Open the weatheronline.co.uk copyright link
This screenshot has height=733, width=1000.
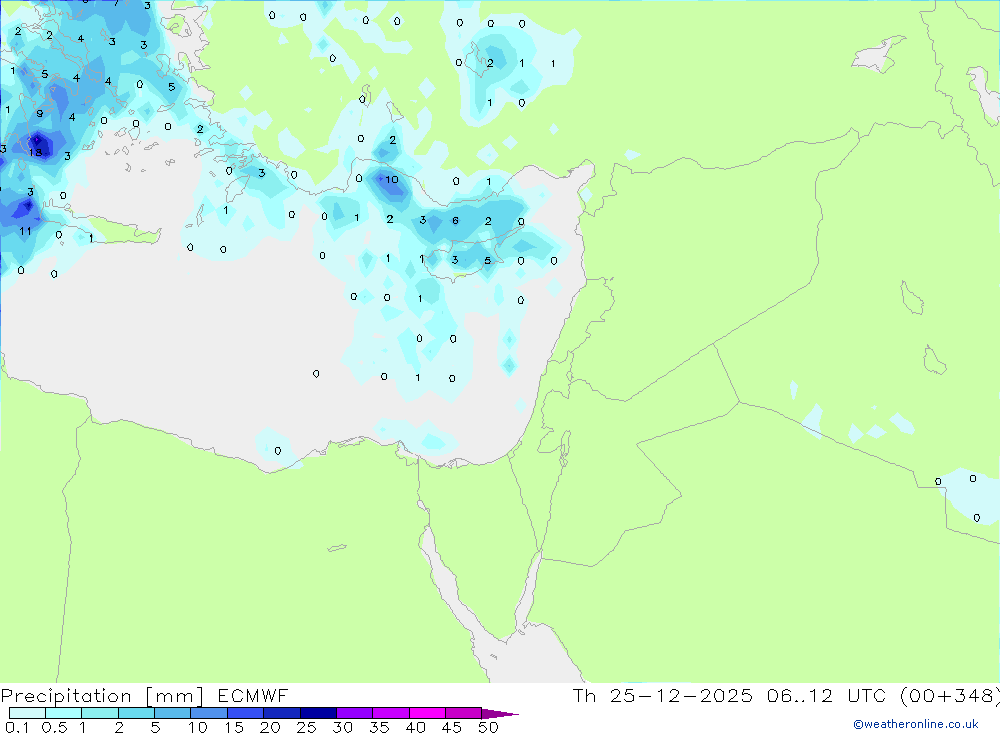(916, 724)
